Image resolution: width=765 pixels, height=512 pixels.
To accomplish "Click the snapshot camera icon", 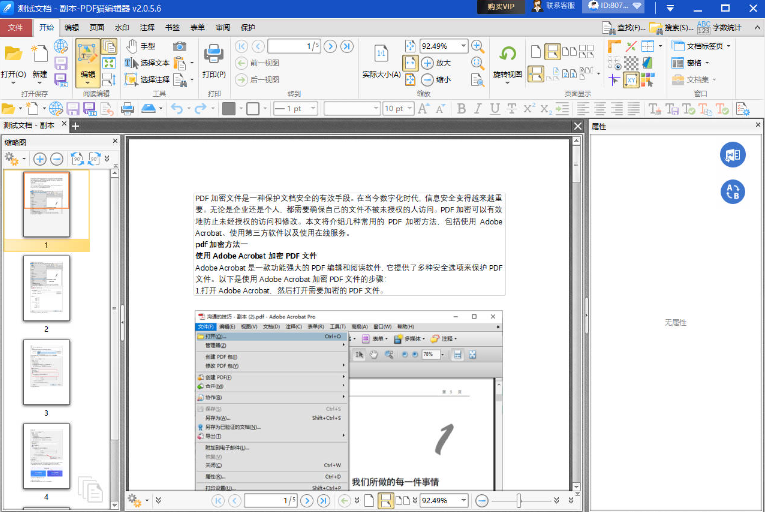I will [179, 46].
